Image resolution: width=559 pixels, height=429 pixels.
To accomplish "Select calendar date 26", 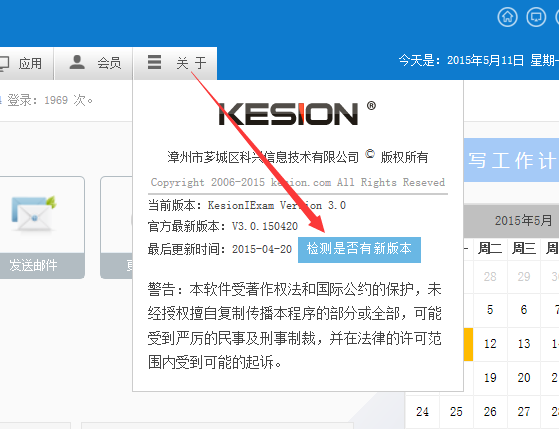I will tap(490, 412).
